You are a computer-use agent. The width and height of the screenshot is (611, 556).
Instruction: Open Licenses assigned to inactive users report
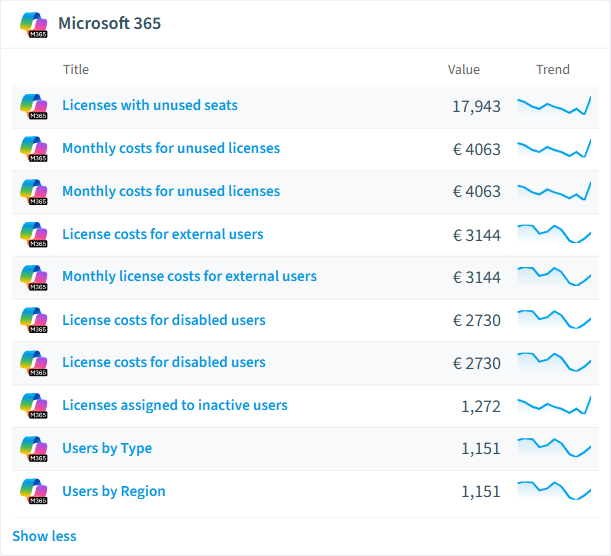(175, 405)
